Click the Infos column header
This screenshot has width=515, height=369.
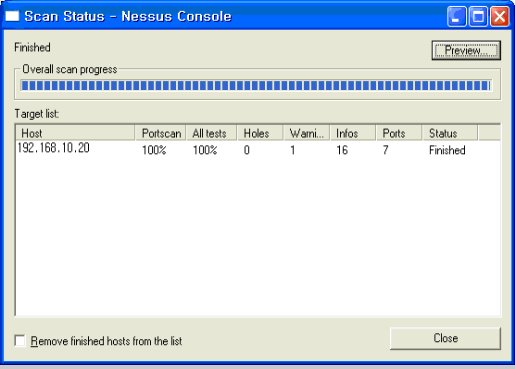[353, 133]
